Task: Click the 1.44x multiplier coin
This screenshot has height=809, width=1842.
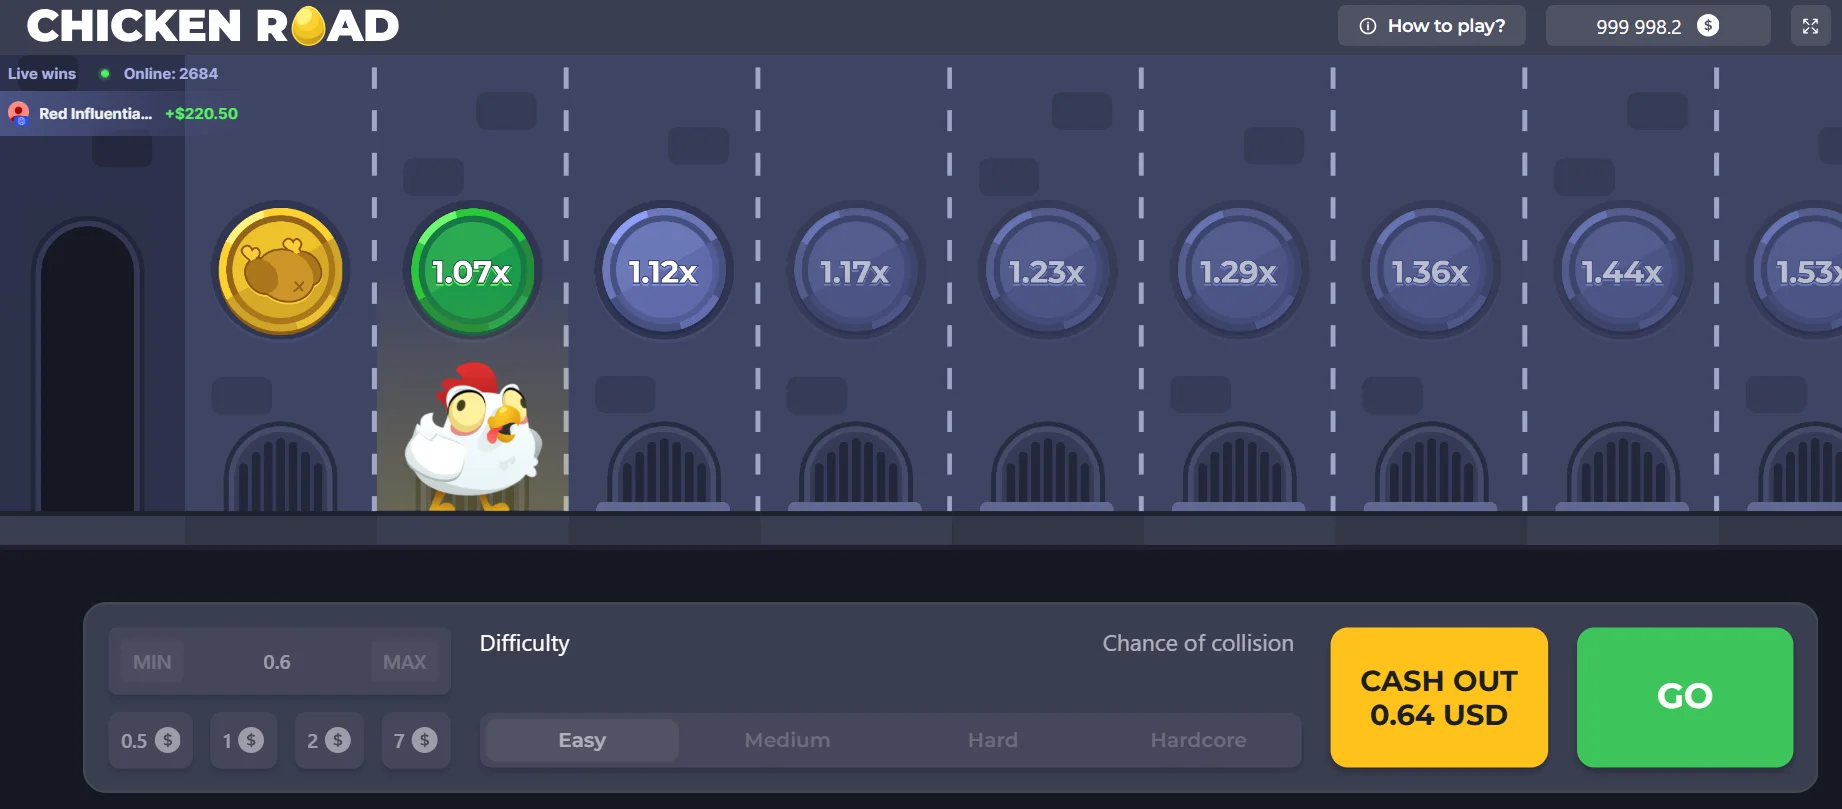Action: [x=1623, y=271]
